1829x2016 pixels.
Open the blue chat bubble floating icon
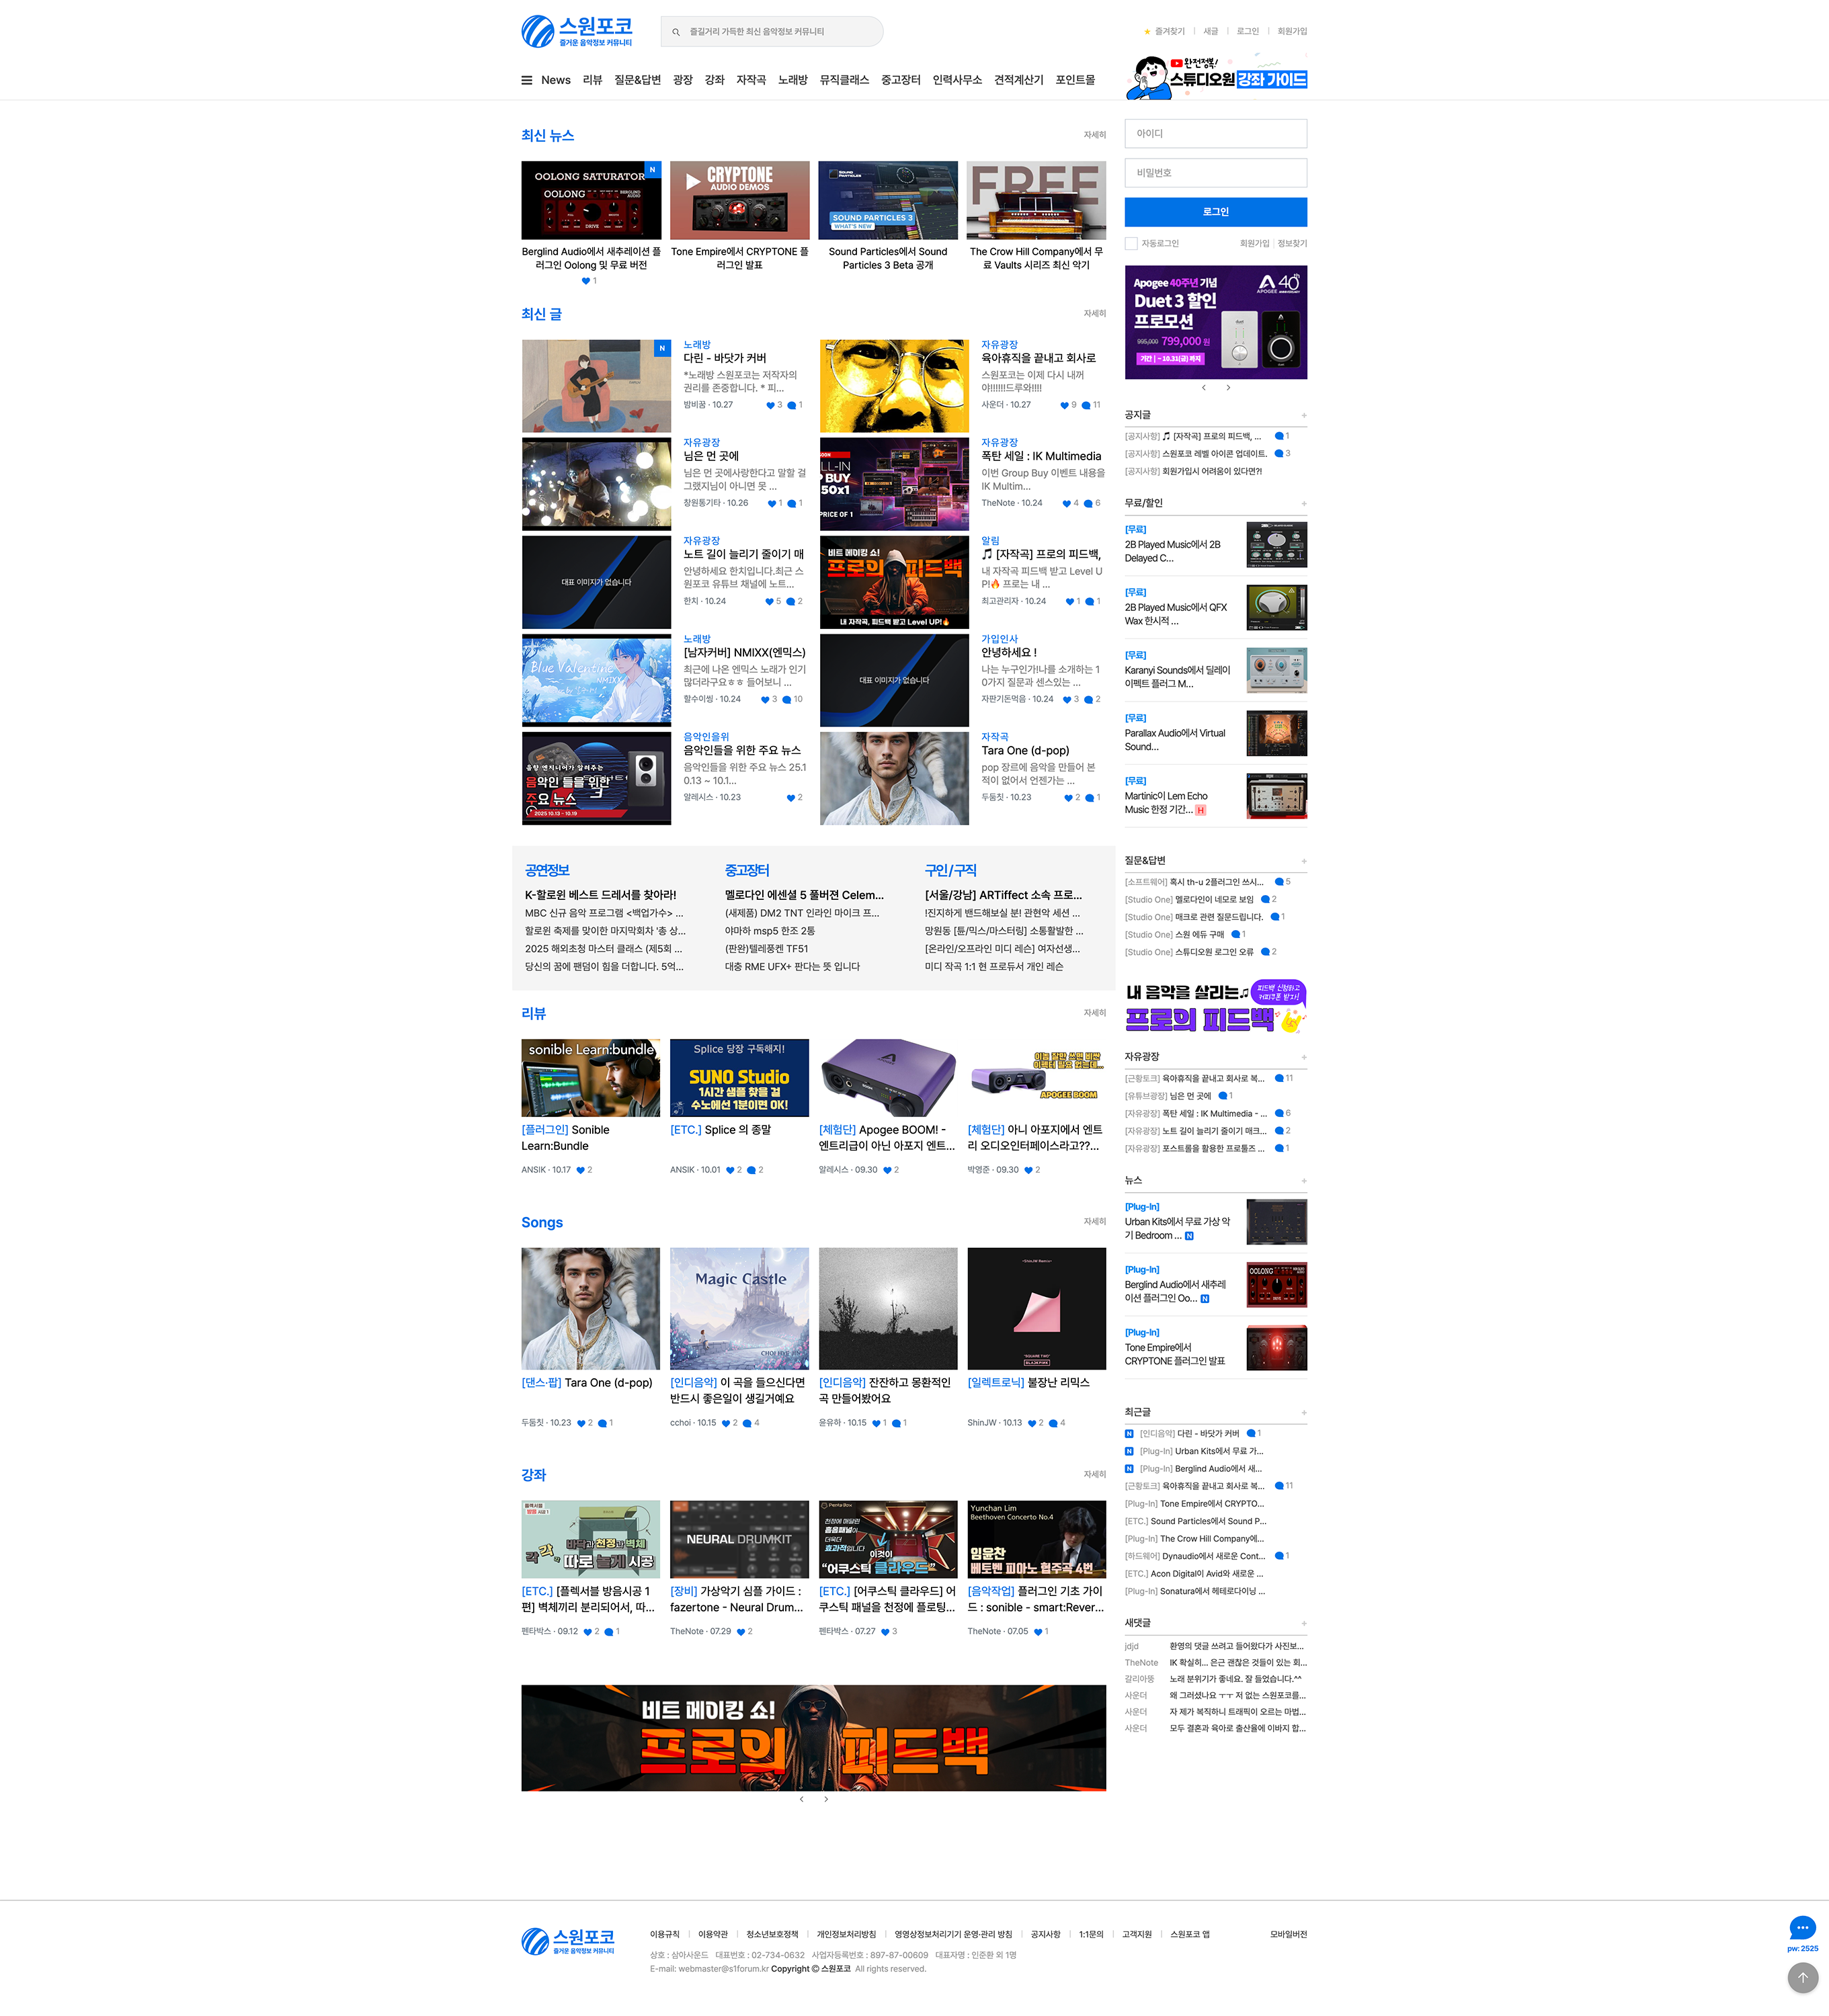point(1802,1928)
